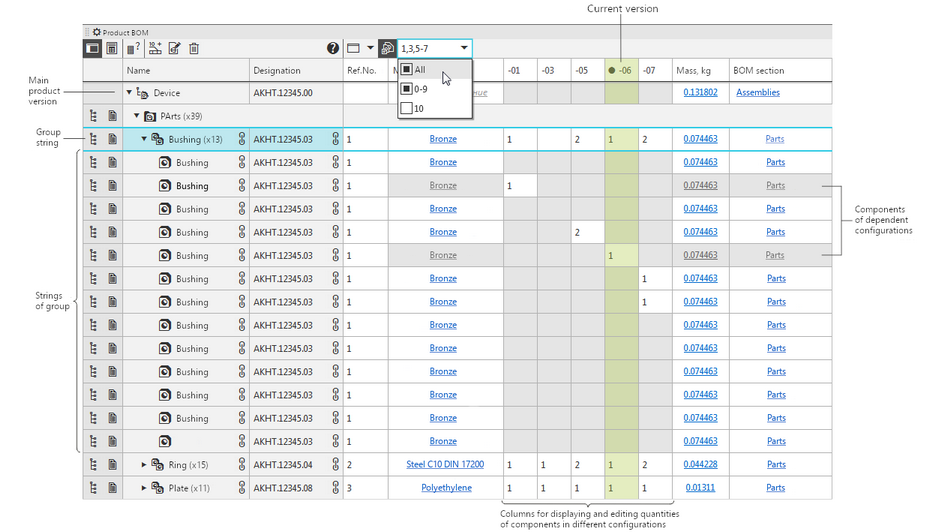Viewport: 930px width, 532px height.
Task: Collapse the Device tree node
Action: click(129, 93)
